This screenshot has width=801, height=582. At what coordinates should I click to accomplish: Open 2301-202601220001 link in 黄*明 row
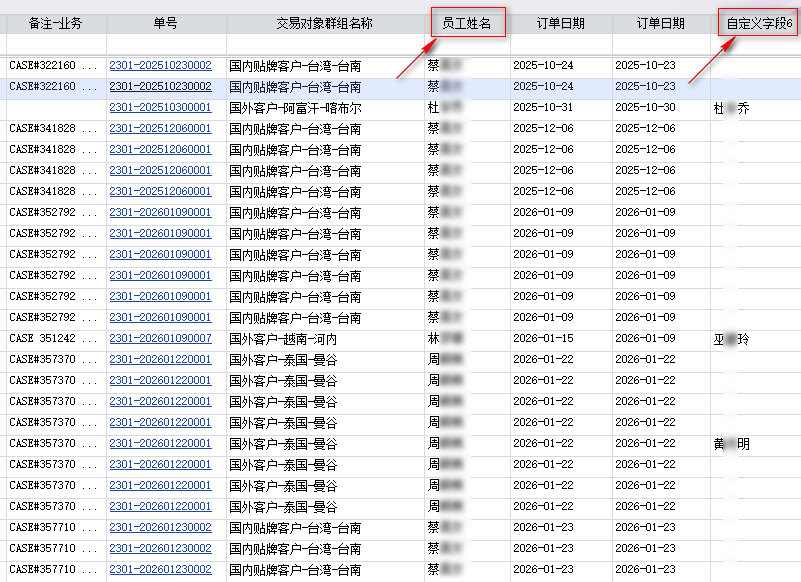[x=160, y=444]
